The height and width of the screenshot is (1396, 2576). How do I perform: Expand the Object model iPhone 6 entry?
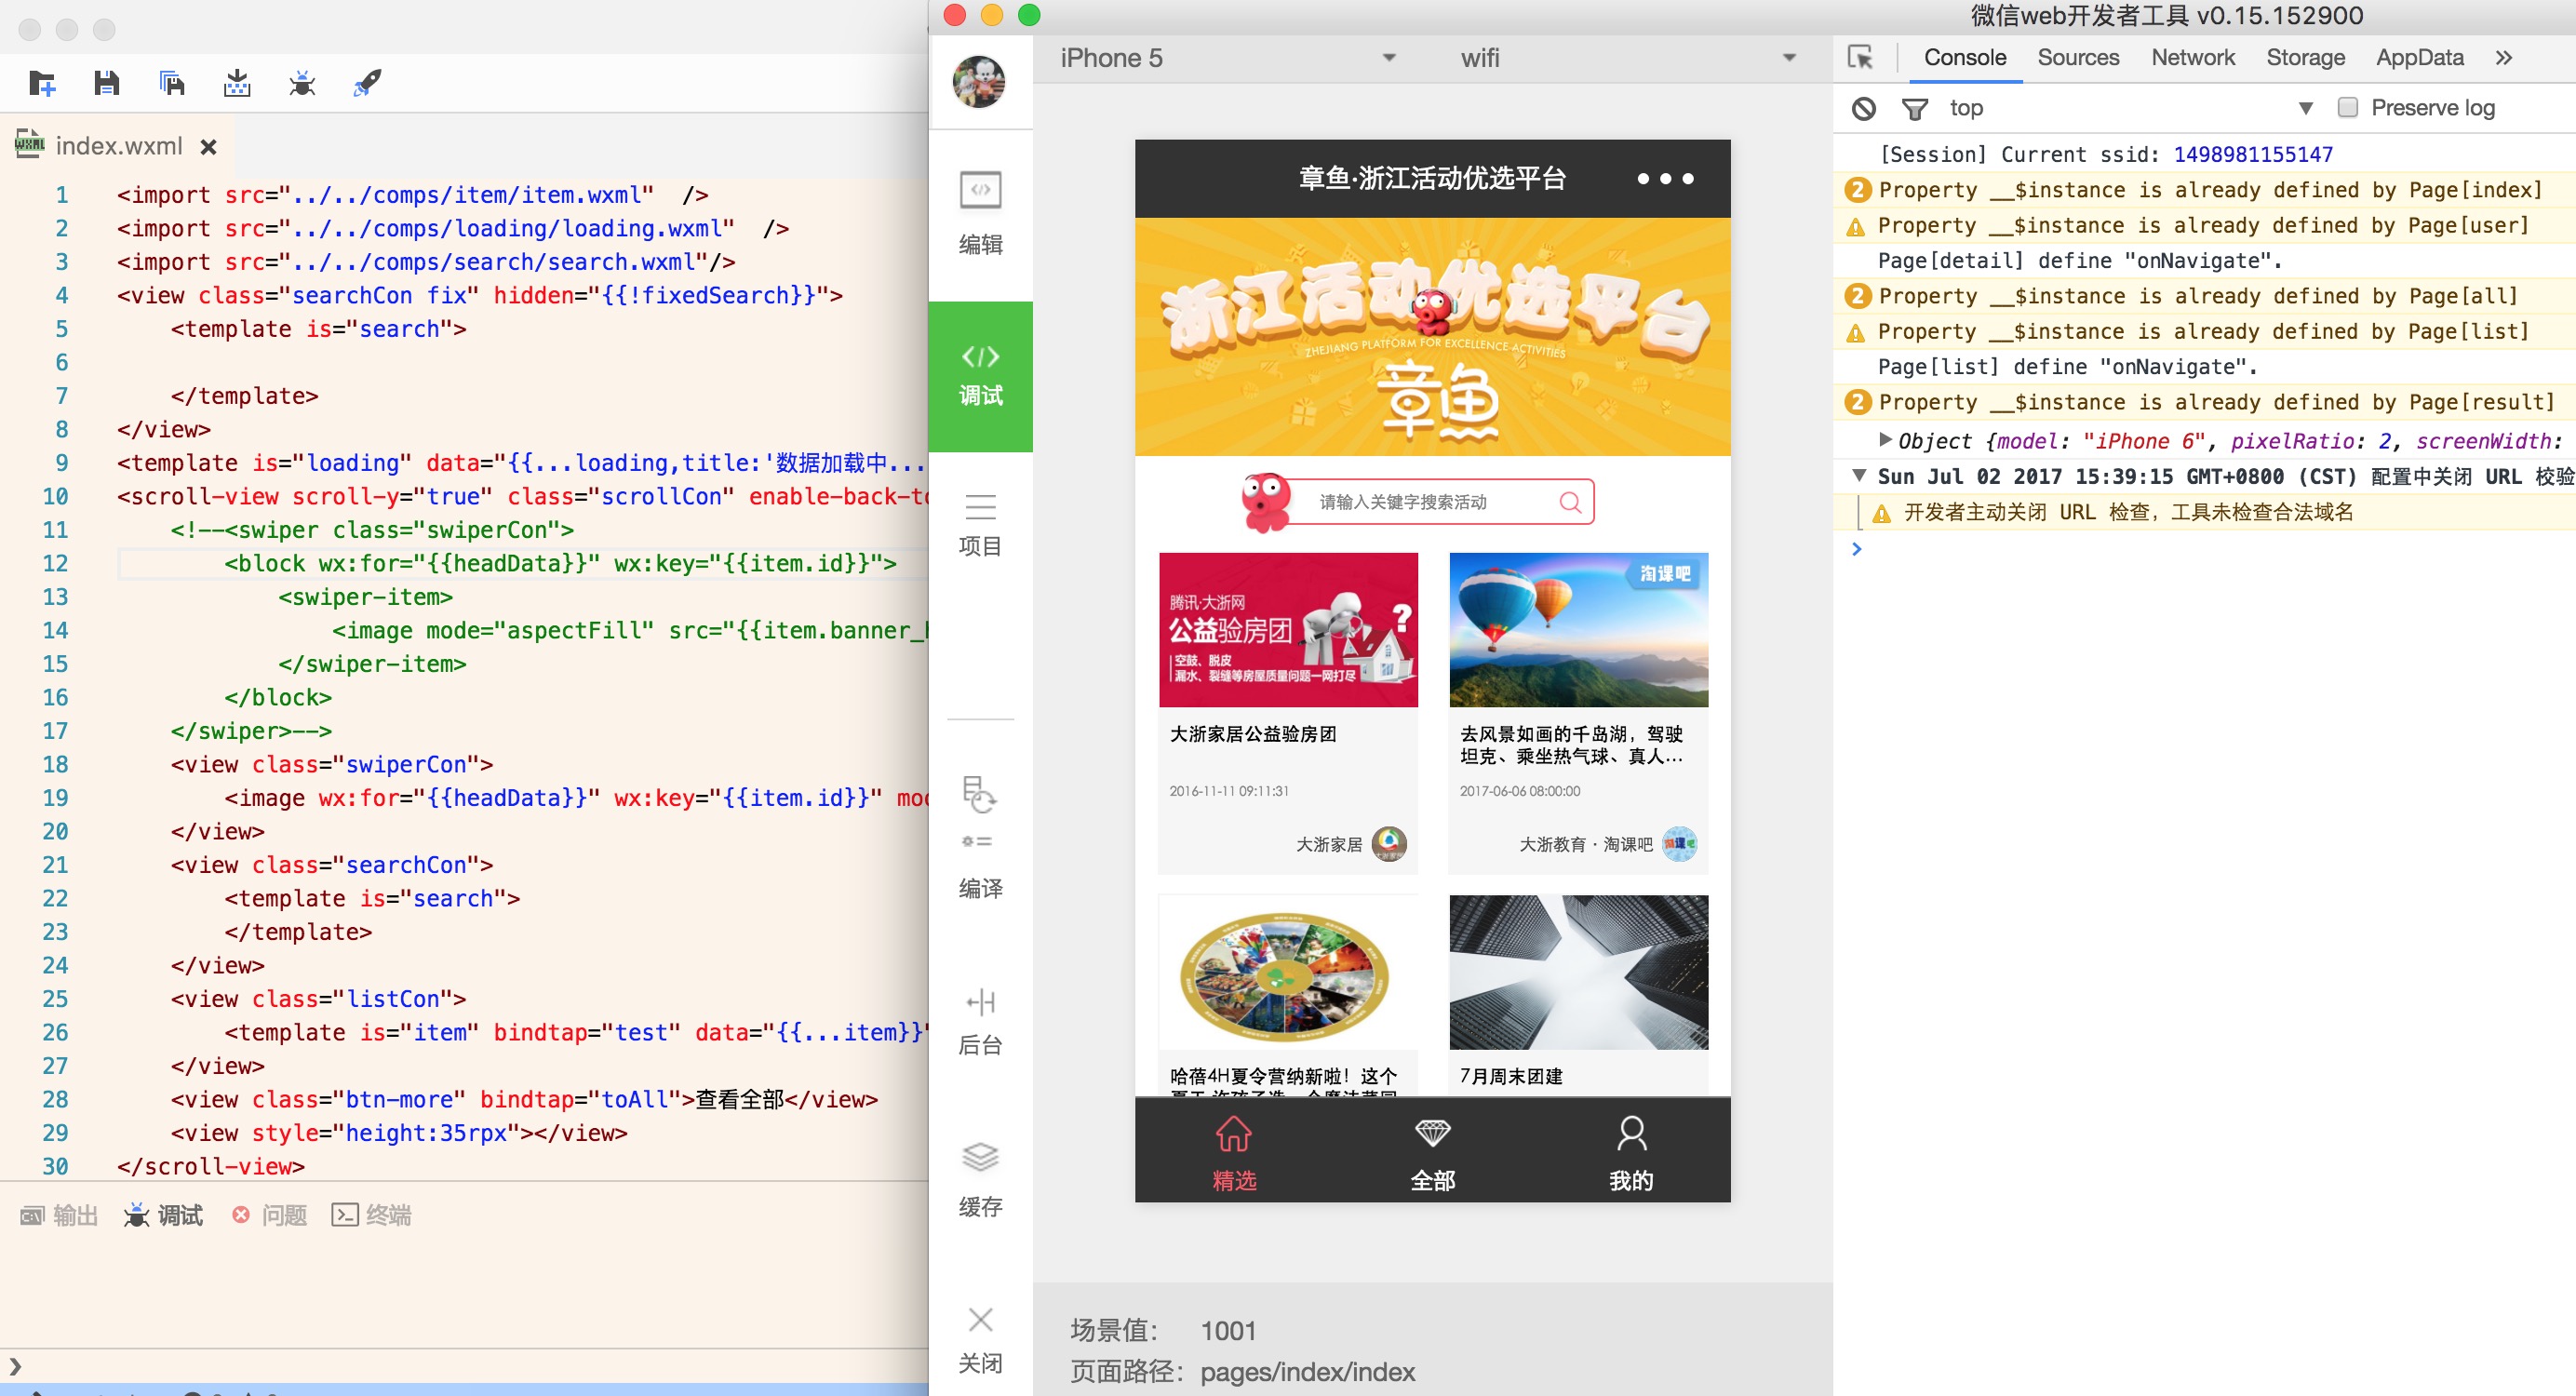coord(1885,440)
